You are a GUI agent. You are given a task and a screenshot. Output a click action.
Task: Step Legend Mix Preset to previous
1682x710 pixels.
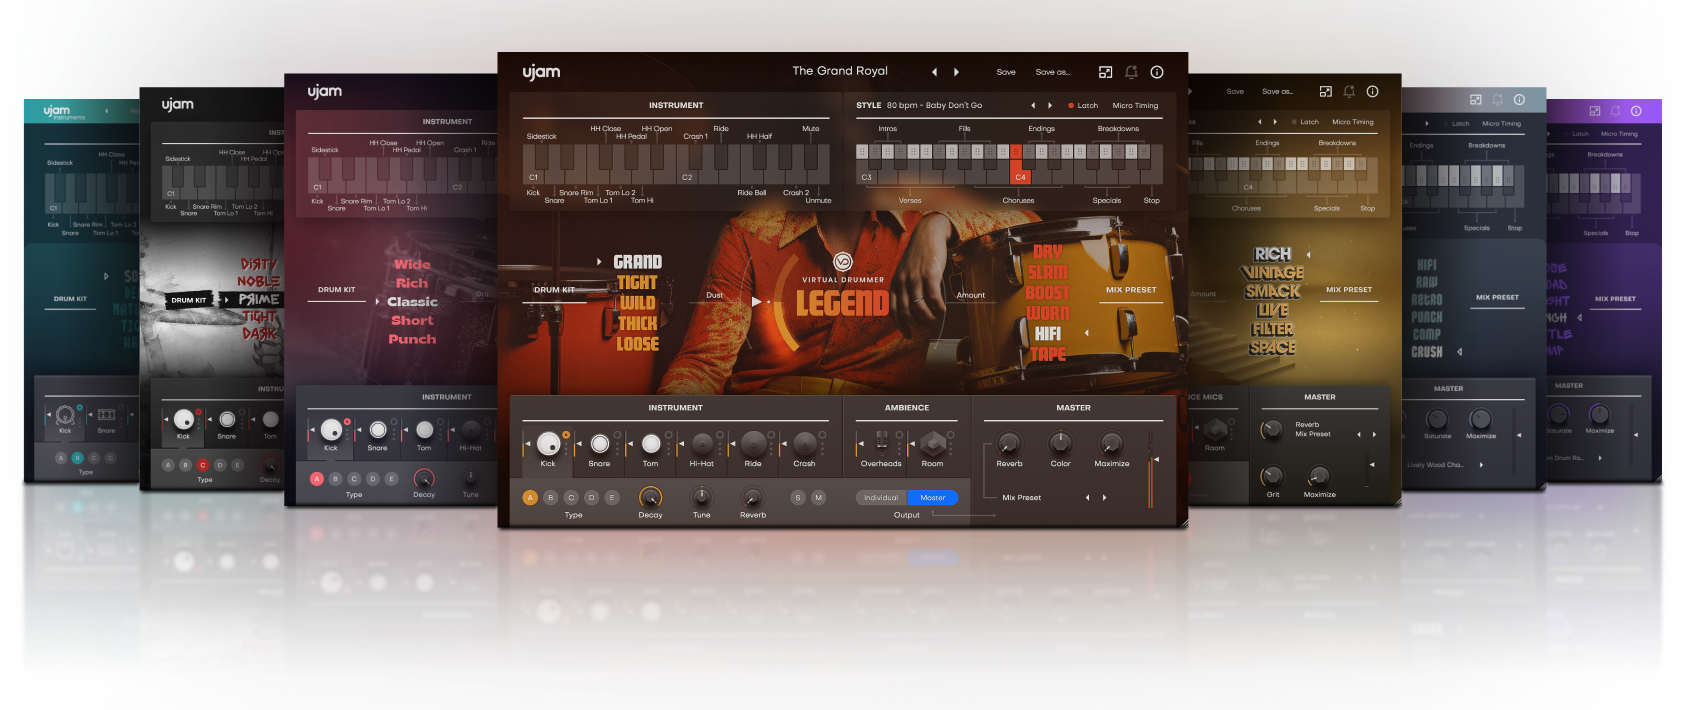click(x=1087, y=497)
